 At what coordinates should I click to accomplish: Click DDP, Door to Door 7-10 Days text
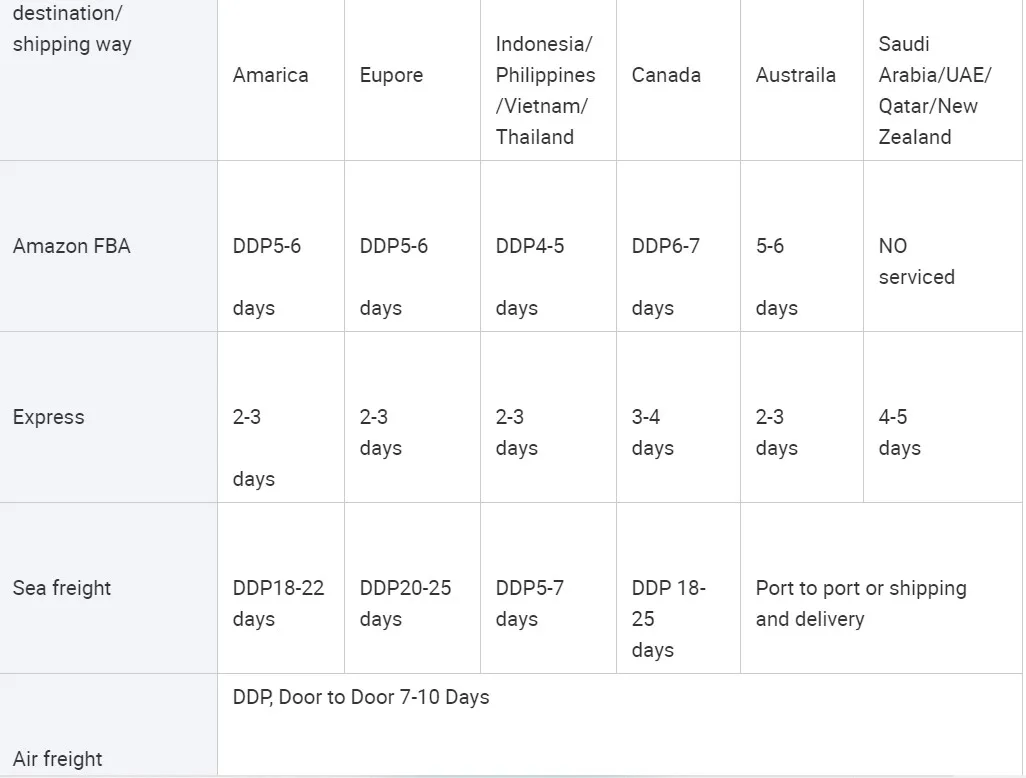(x=361, y=697)
